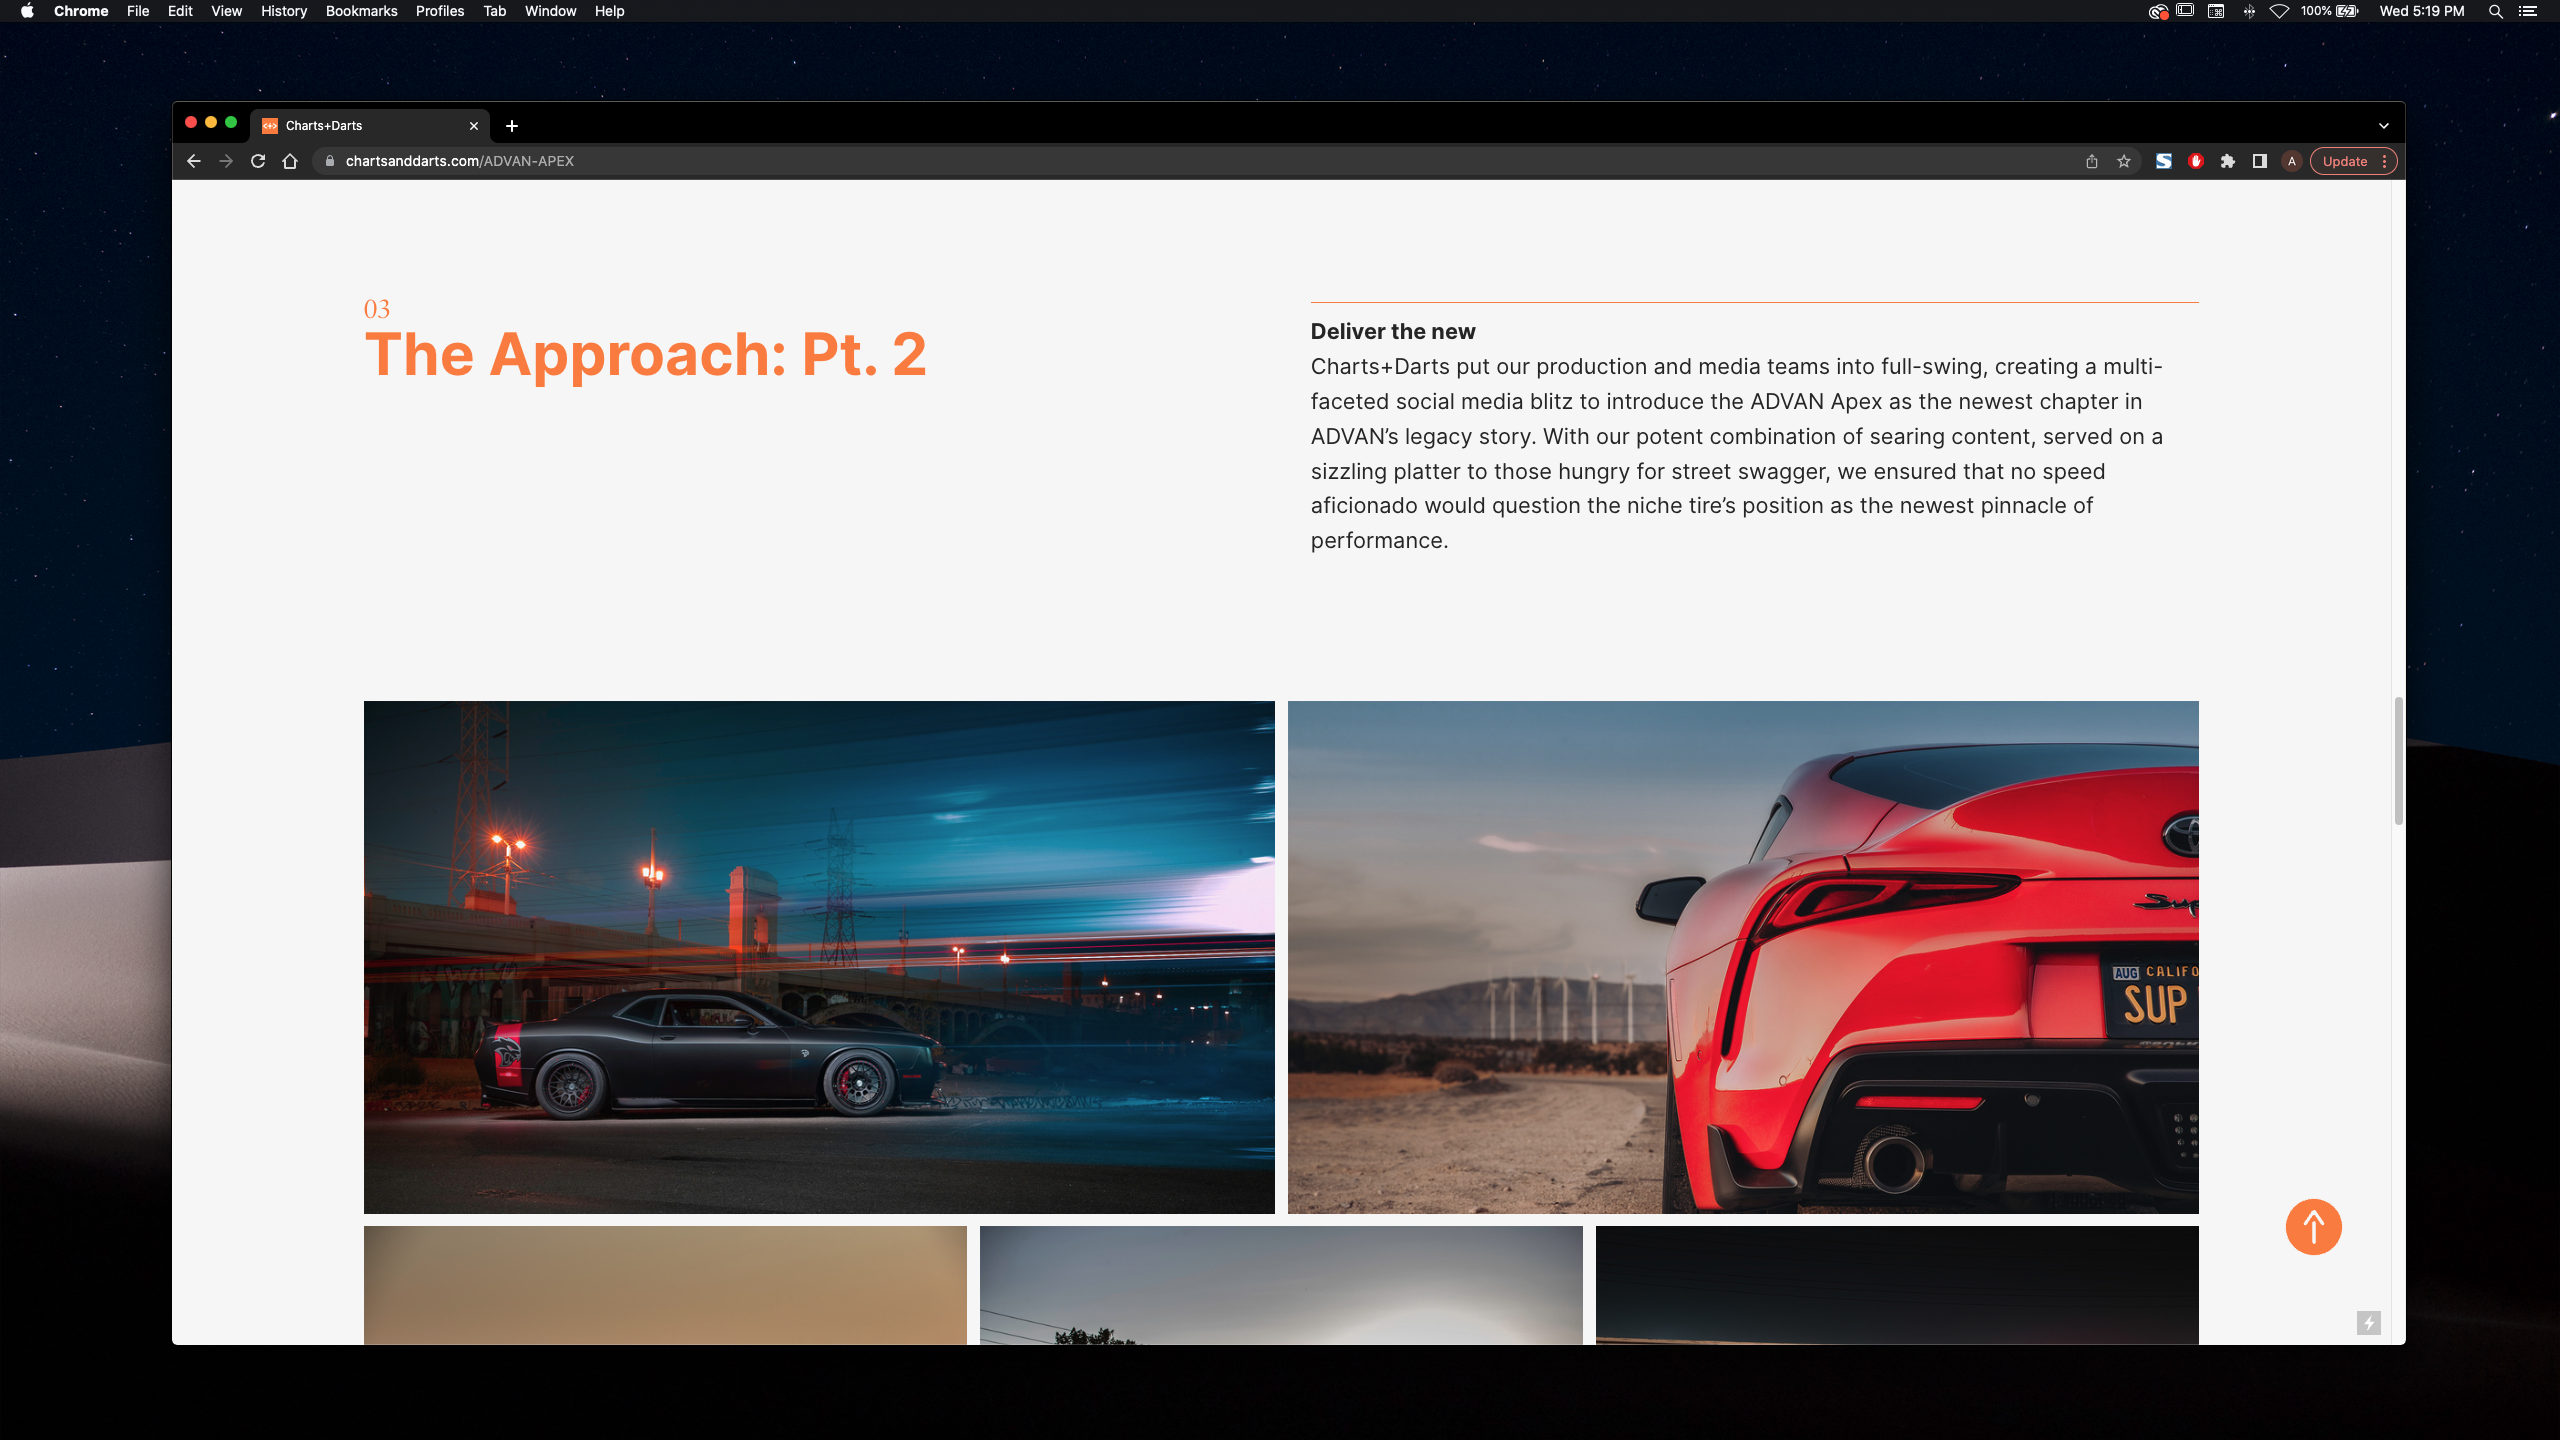Click the Deliver the new subheading
The height and width of the screenshot is (1440, 2560).
click(x=1393, y=331)
